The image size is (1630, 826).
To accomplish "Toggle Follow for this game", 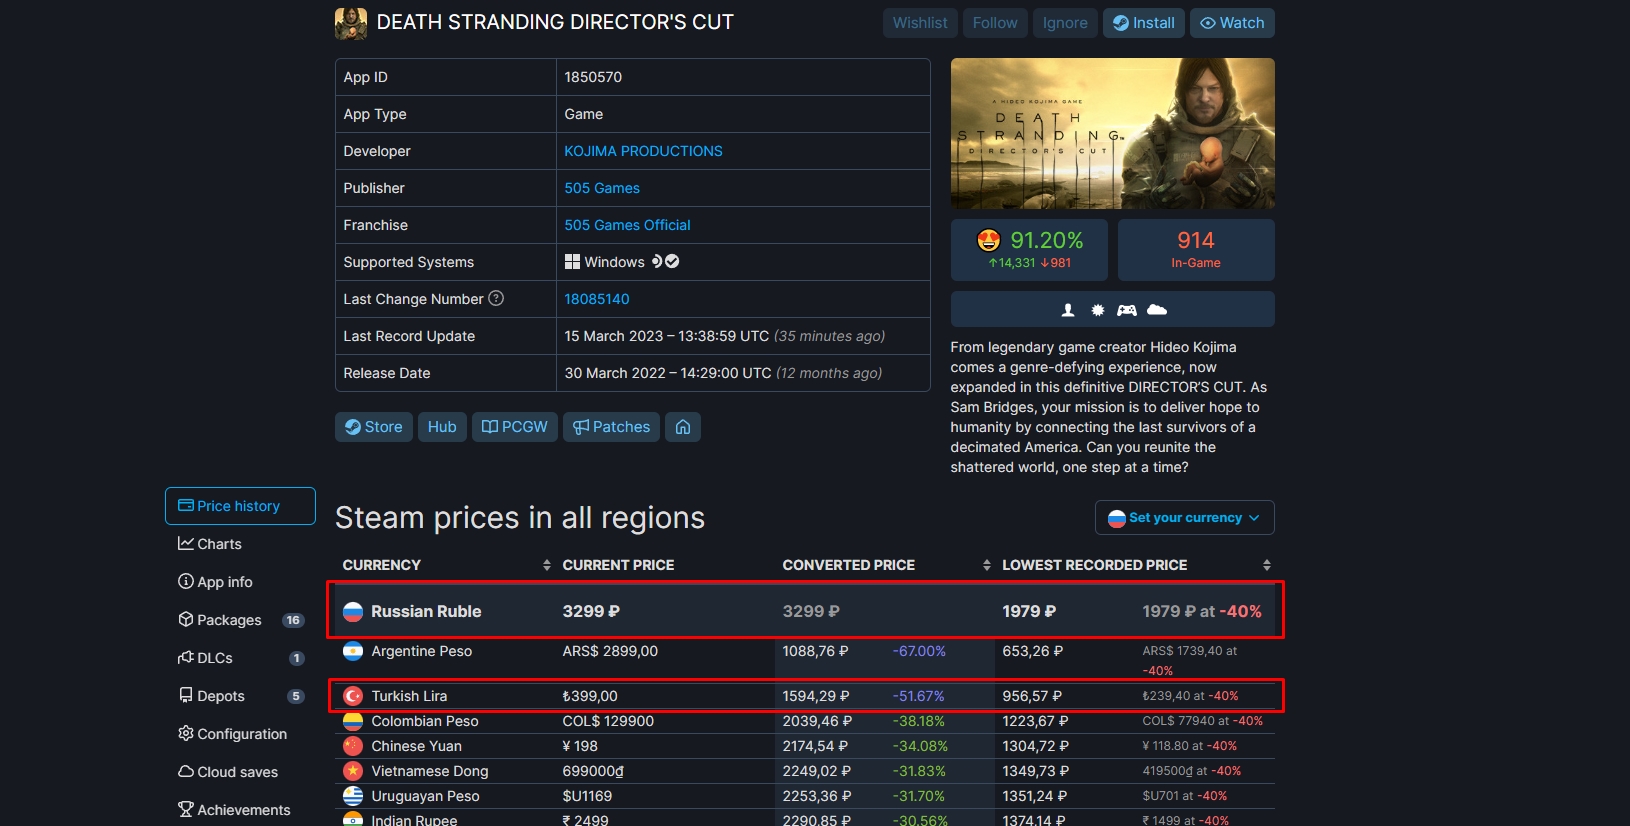I will tap(995, 23).
